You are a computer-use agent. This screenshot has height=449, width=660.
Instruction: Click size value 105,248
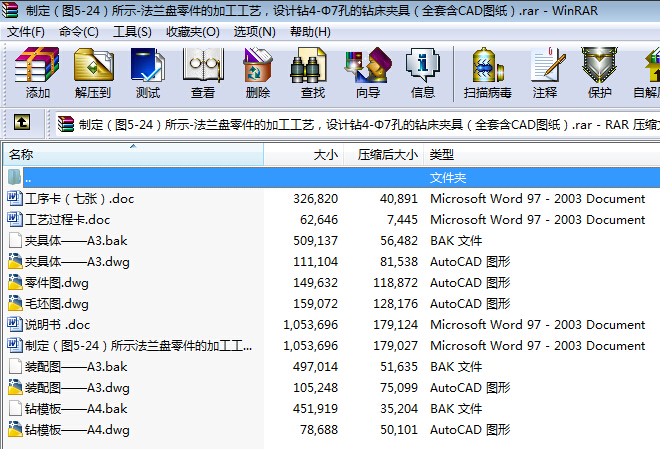click(x=316, y=388)
